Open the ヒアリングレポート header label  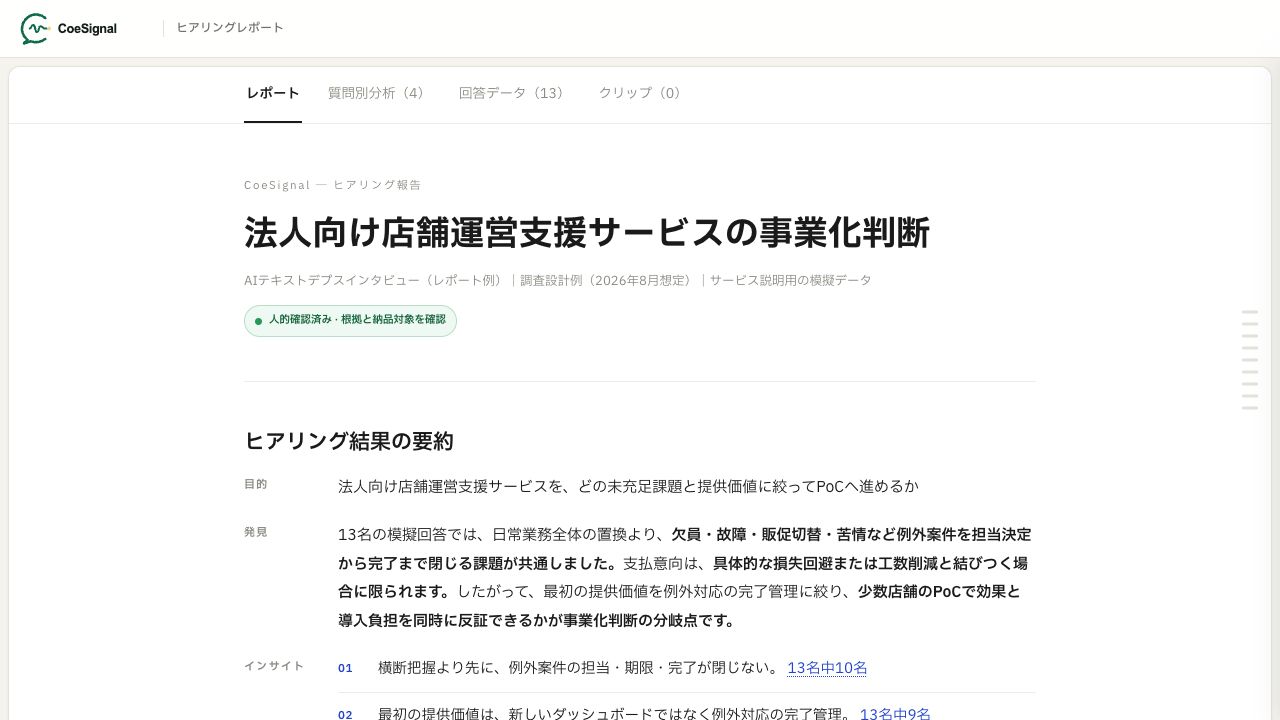(x=230, y=28)
